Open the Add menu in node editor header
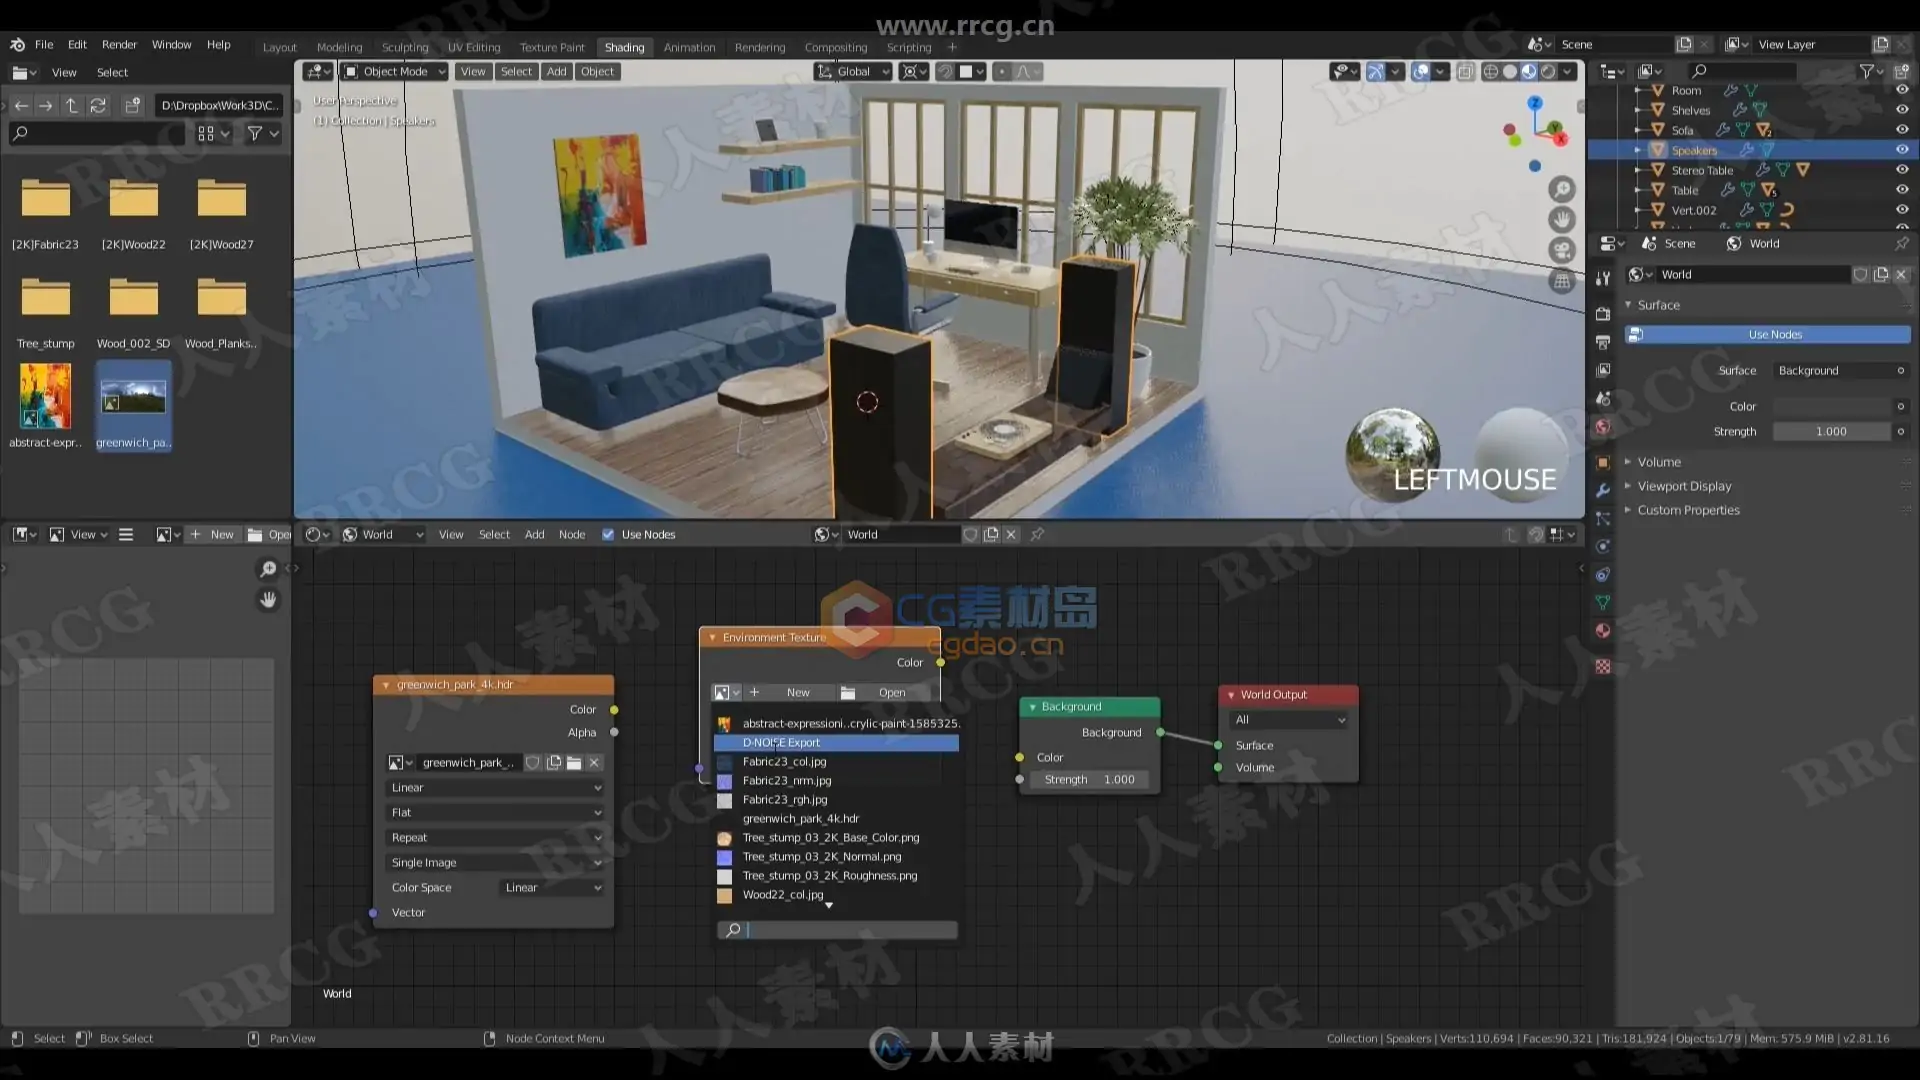1920x1080 pixels. [x=535, y=535]
